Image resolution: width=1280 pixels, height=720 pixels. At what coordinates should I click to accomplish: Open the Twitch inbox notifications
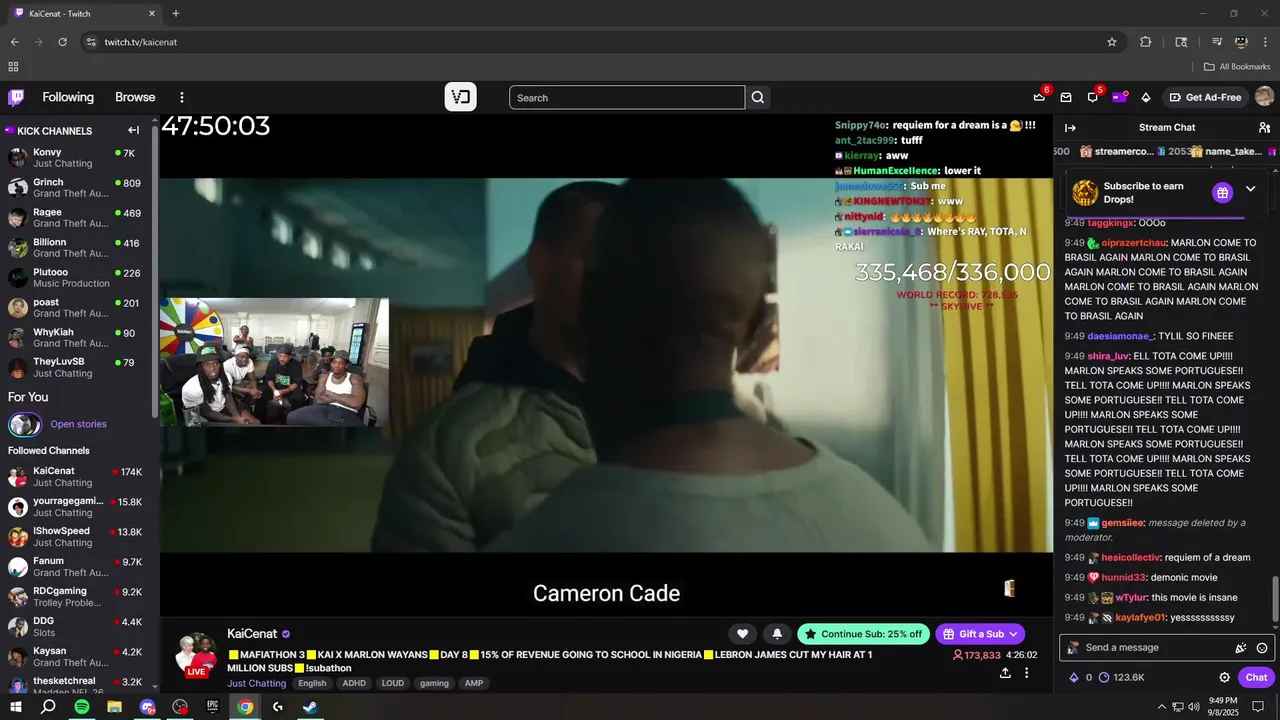[x=1066, y=97]
